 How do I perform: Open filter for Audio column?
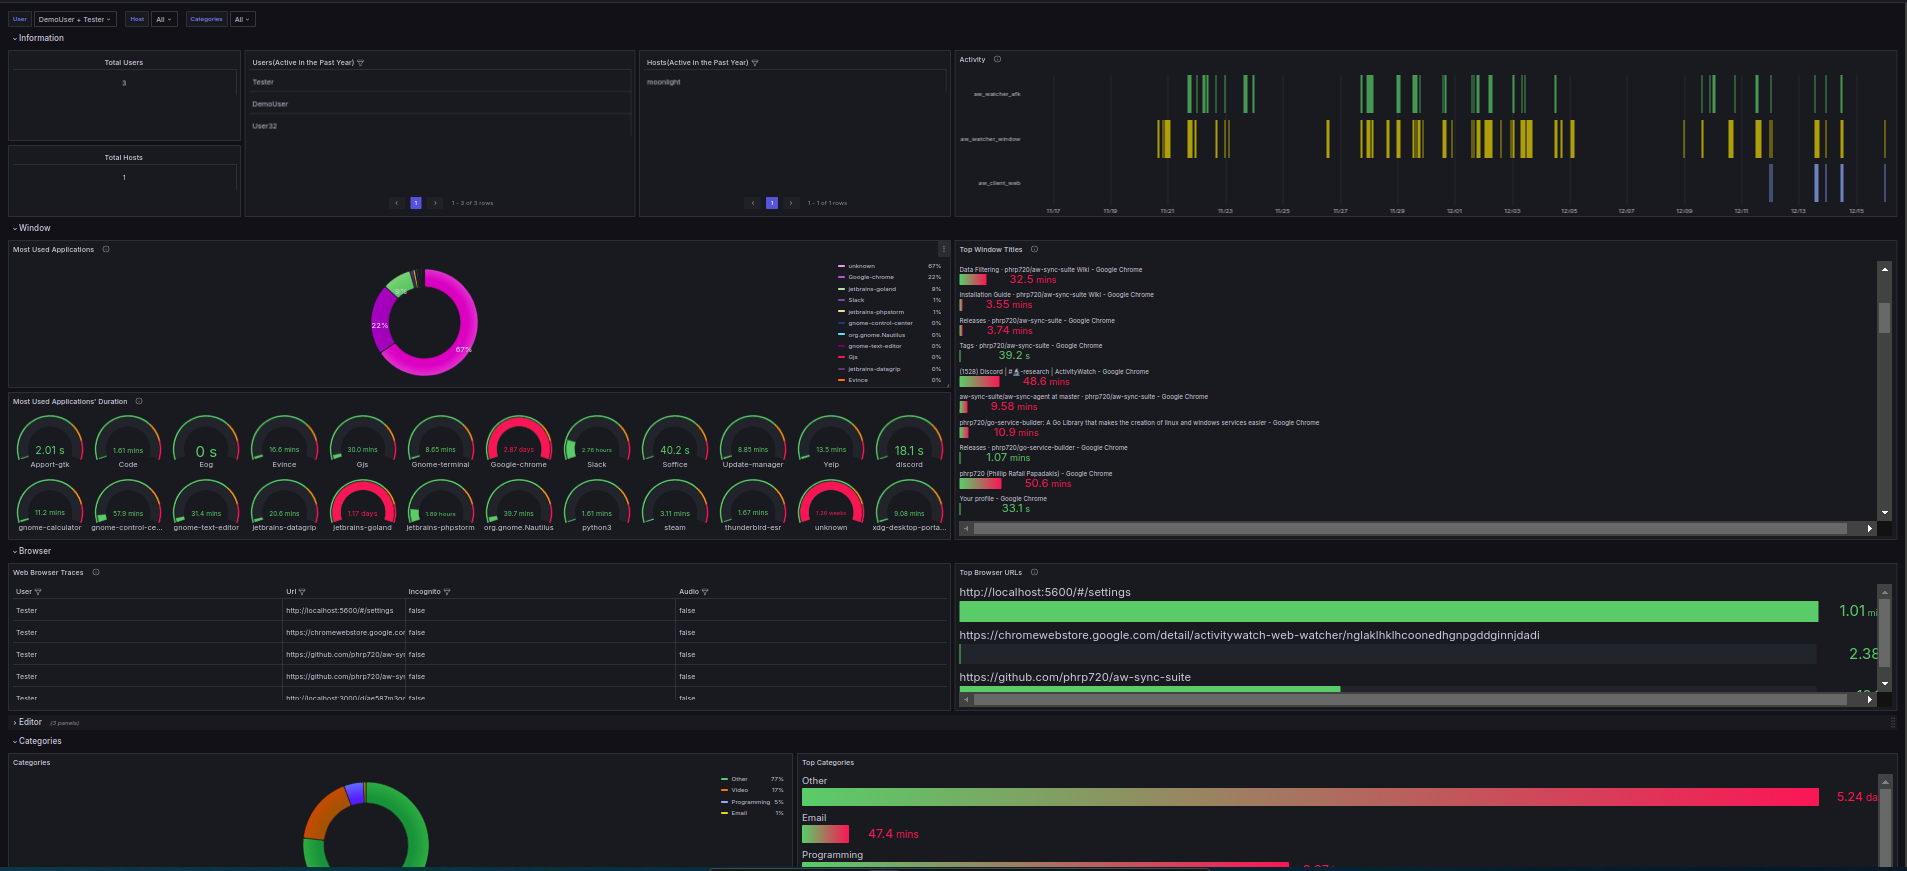pos(705,592)
